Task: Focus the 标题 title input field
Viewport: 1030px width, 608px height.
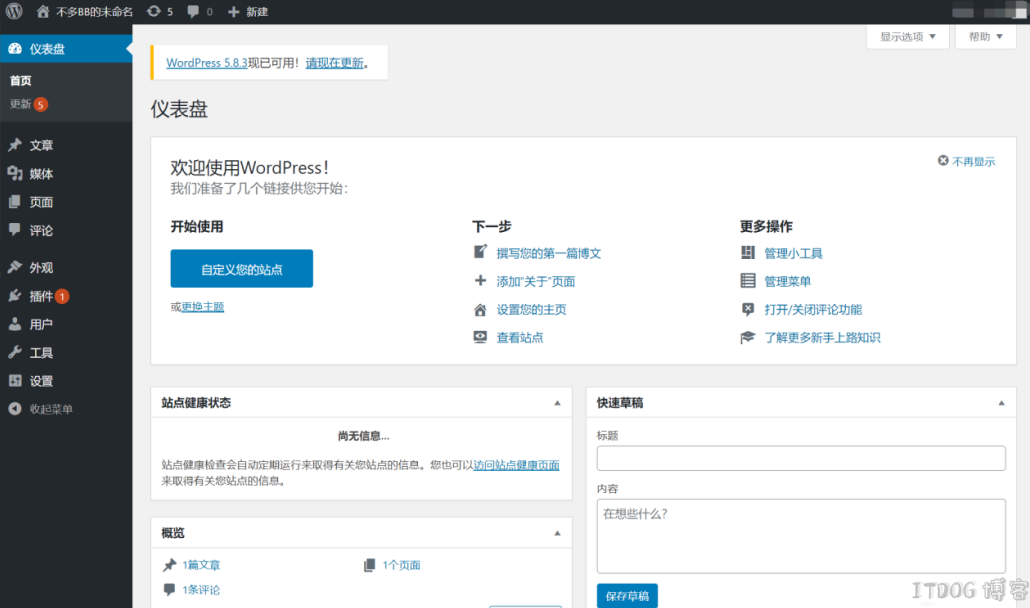Action: point(801,458)
